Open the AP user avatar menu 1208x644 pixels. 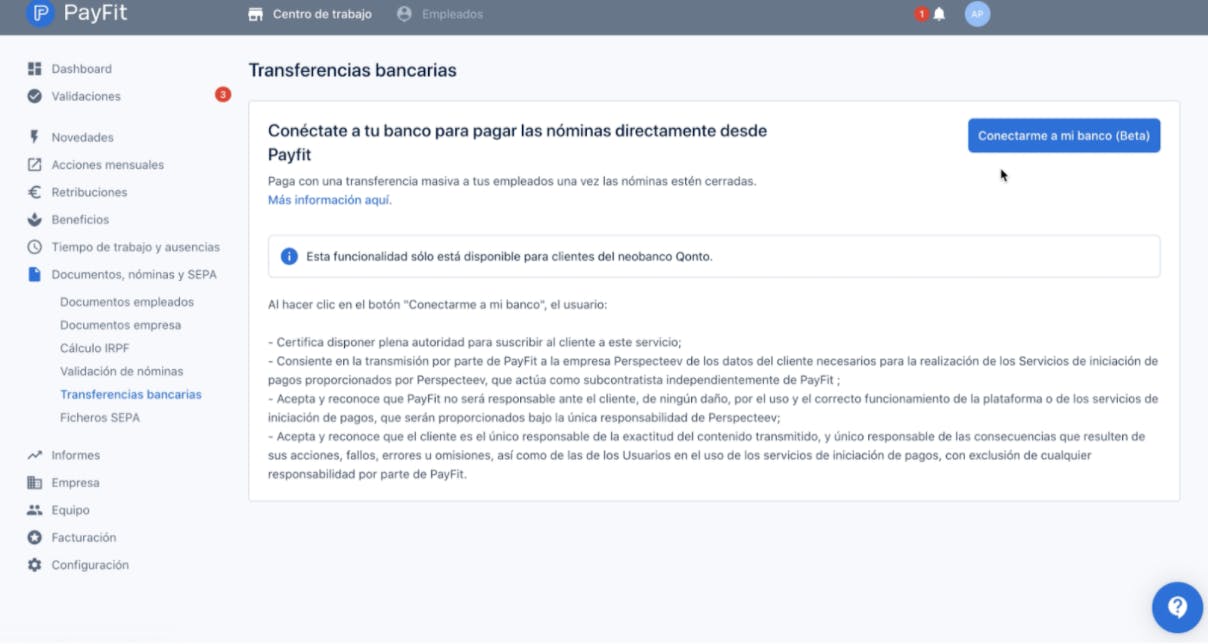coord(977,14)
